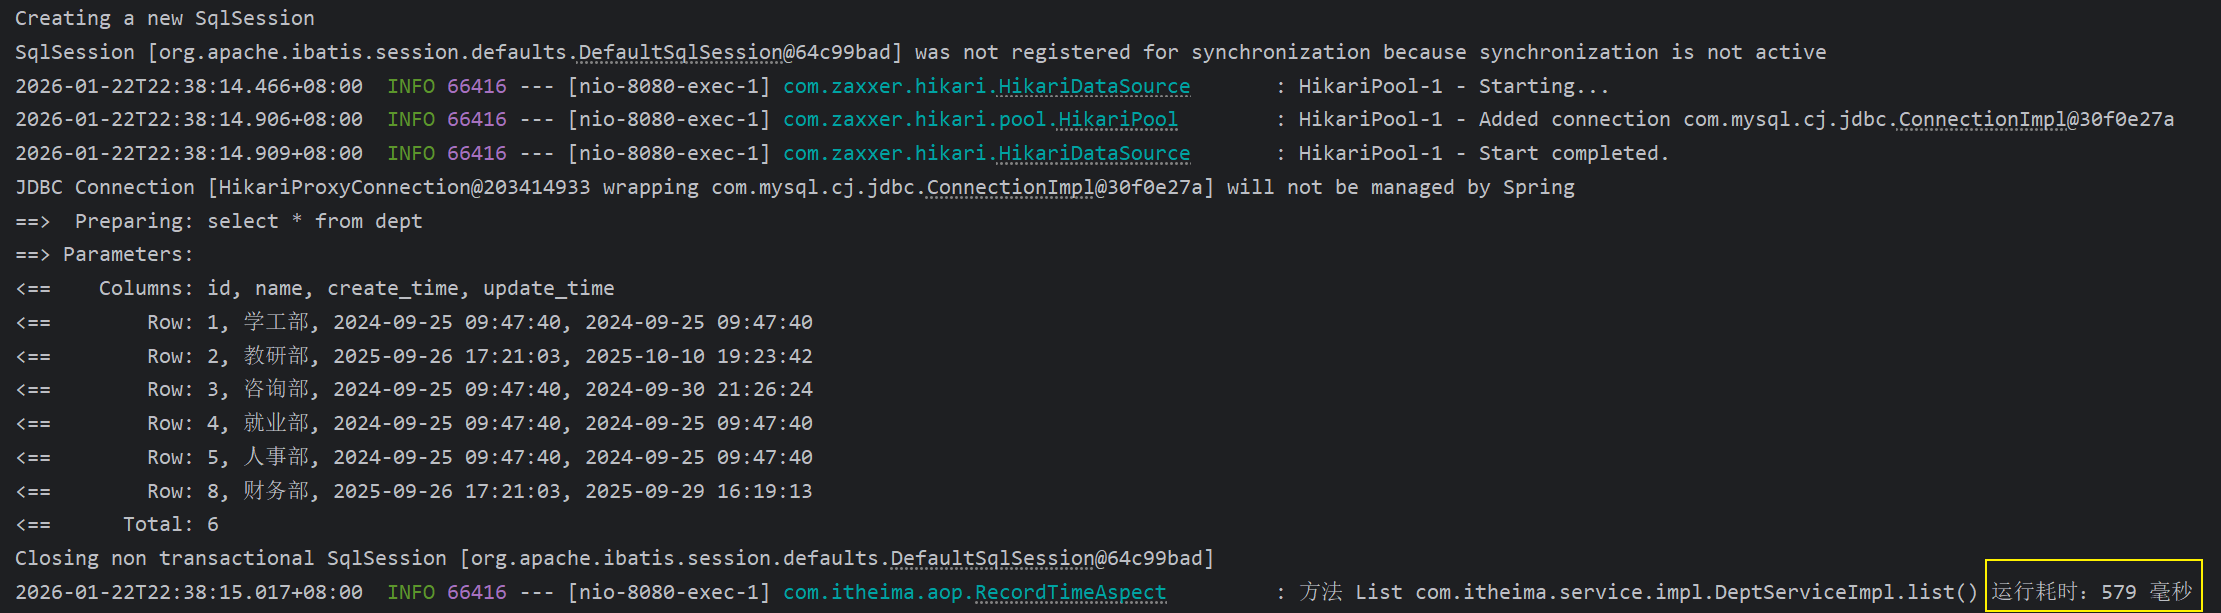Click the highlighted 运行耗时: 579 毫秒 text

click(2092, 592)
